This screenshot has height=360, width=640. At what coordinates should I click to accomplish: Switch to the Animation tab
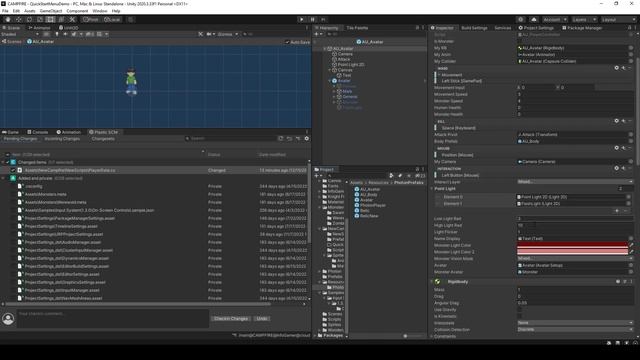click(68, 132)
